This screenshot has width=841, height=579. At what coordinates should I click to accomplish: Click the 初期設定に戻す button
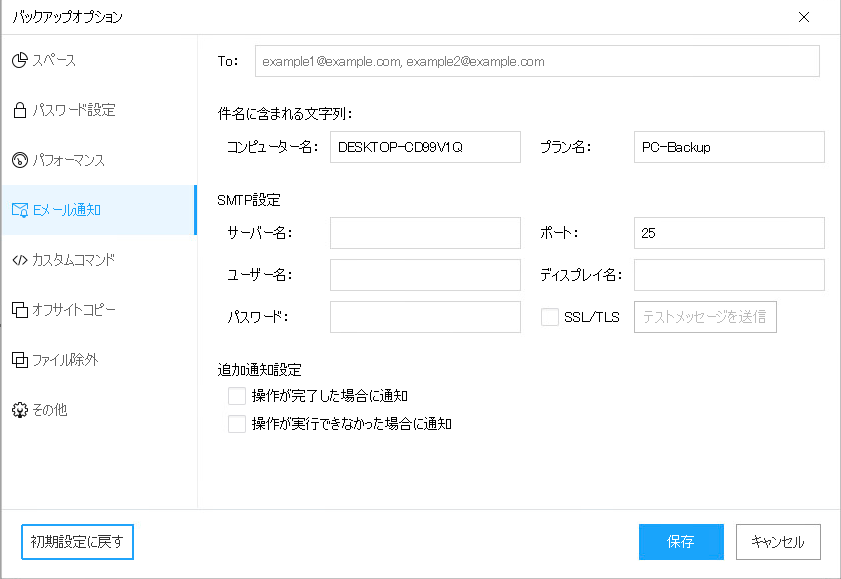(x=77, y=541)
